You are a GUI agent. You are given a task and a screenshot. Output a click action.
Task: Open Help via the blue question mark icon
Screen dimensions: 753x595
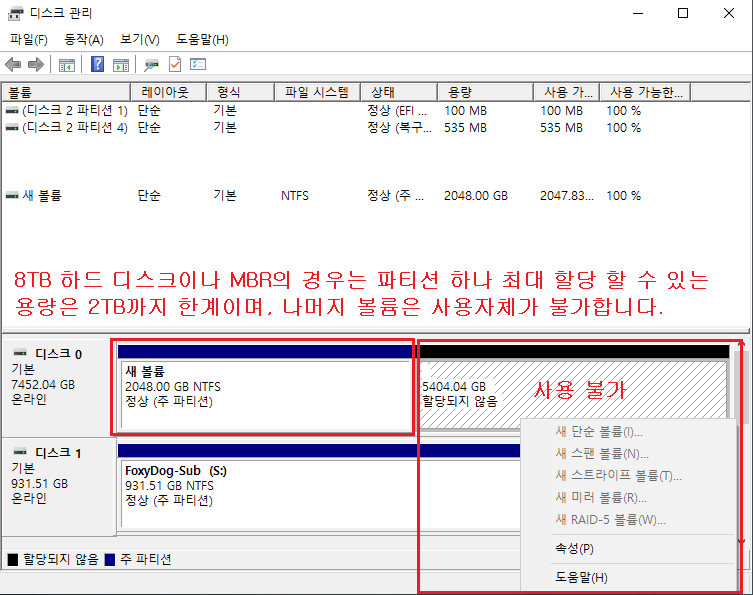(97, 64)
